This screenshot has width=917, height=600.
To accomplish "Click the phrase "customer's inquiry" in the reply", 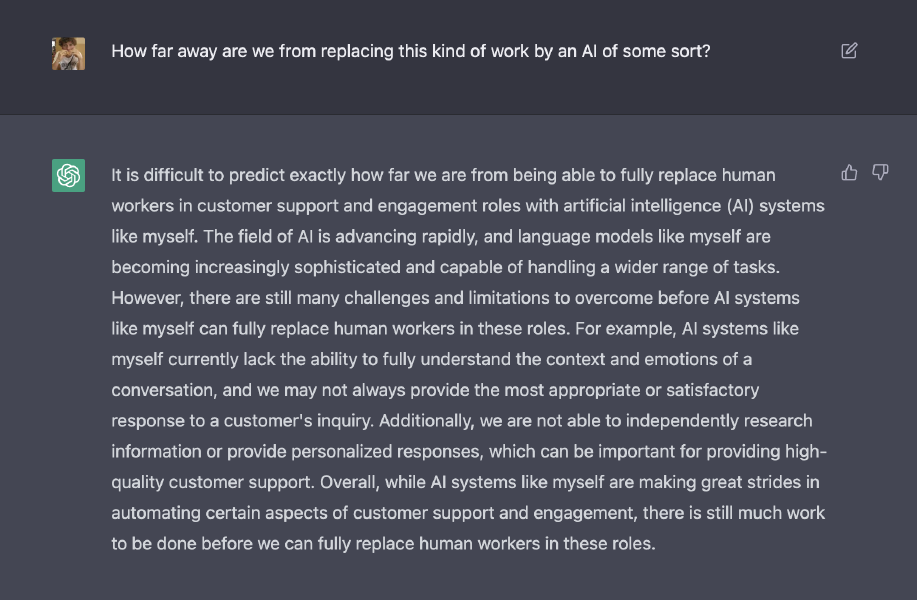I will tap(298, 421).
